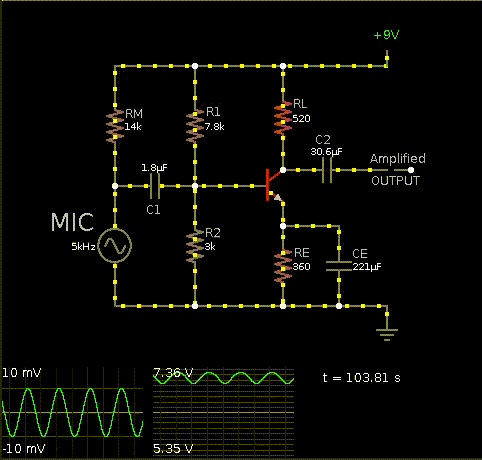
Task: Click the MIC 5kHz AC source
Action: (115, 245)
